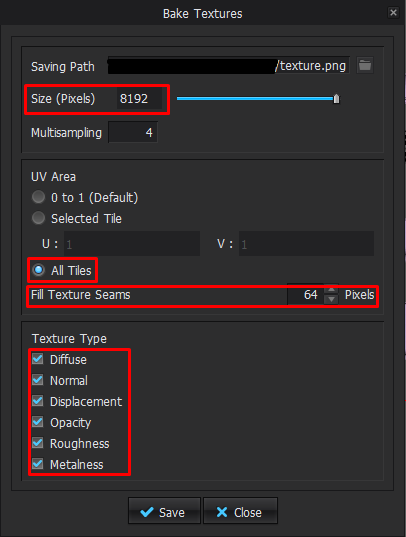Click the Close button X icon
Screen dimensions: 406x537
222,512
